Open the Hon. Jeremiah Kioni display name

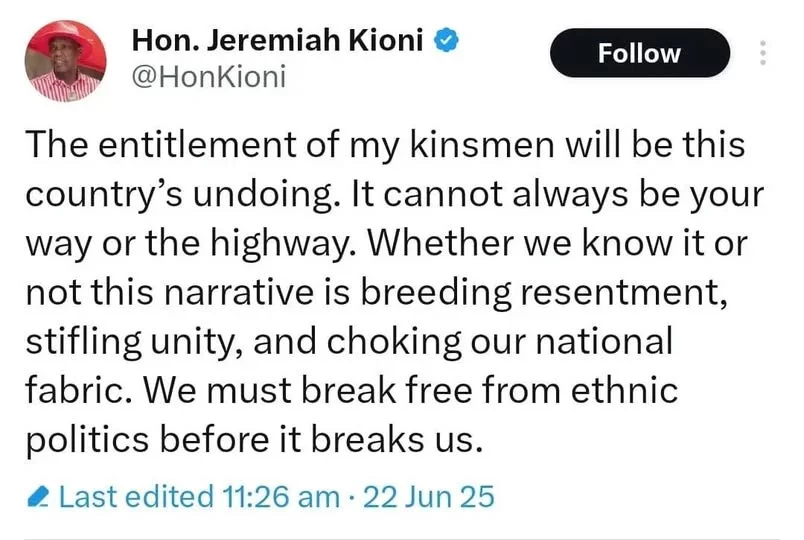pos(277,41)
